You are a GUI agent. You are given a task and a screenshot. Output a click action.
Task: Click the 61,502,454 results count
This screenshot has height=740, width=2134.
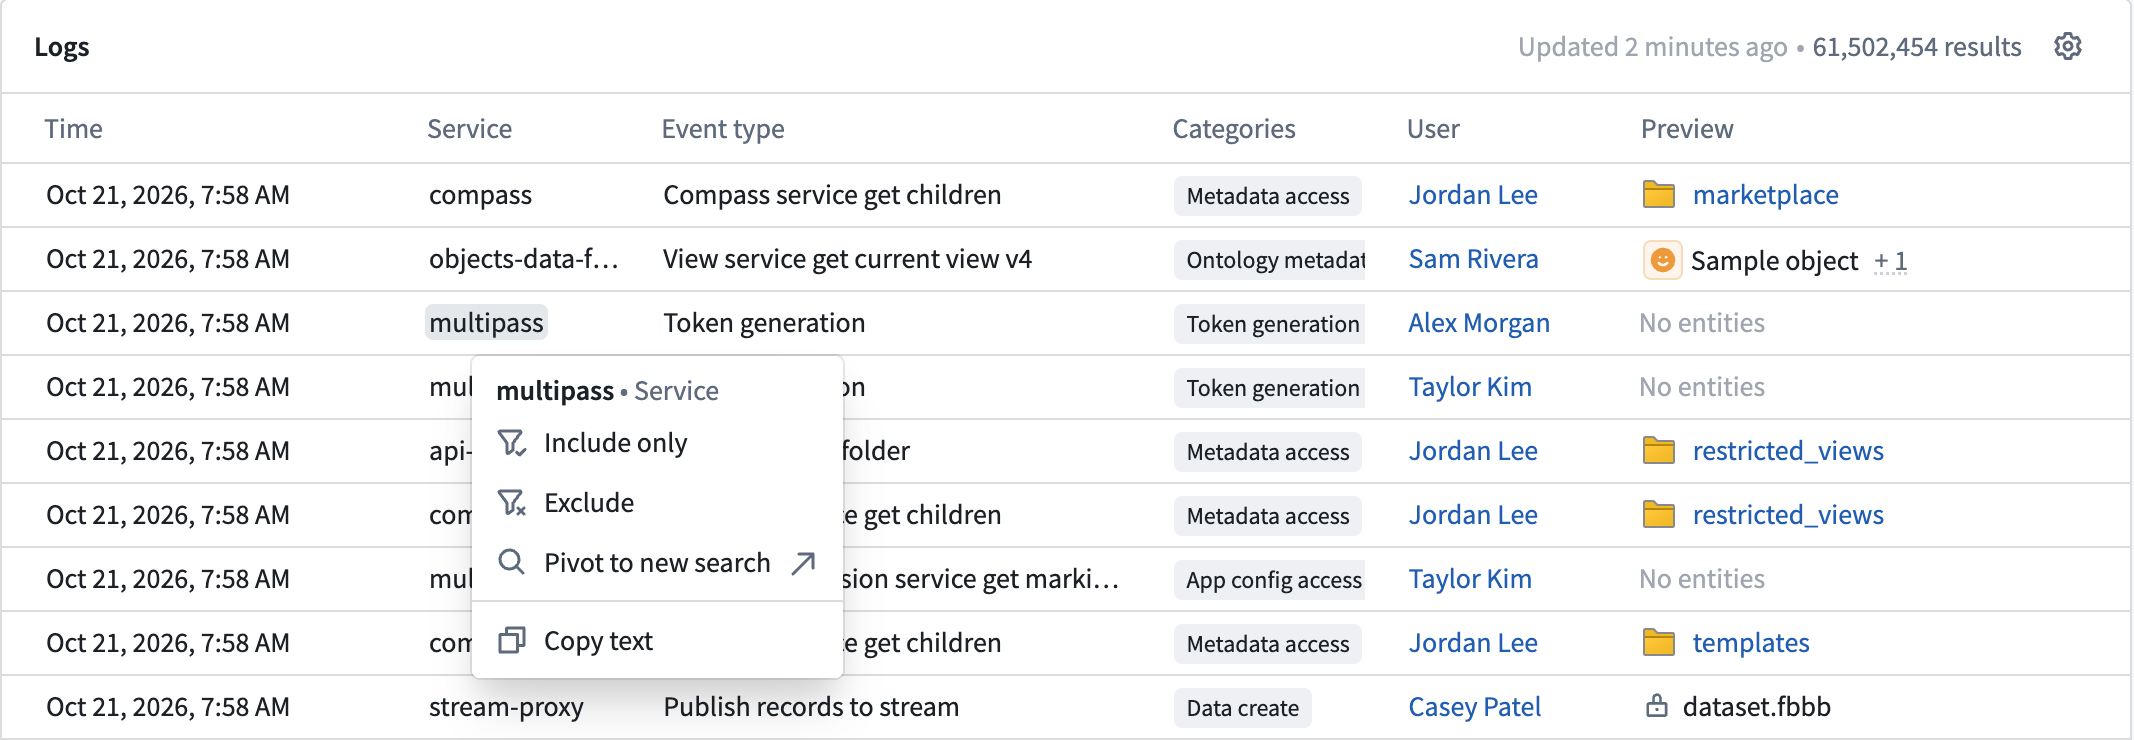coord(1917,47)
